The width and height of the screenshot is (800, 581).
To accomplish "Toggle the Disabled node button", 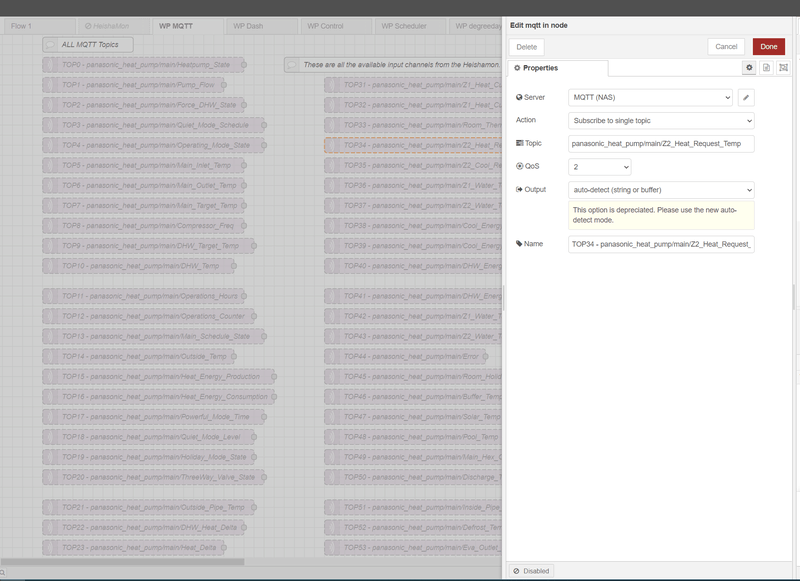I will [x=531, y=571].
